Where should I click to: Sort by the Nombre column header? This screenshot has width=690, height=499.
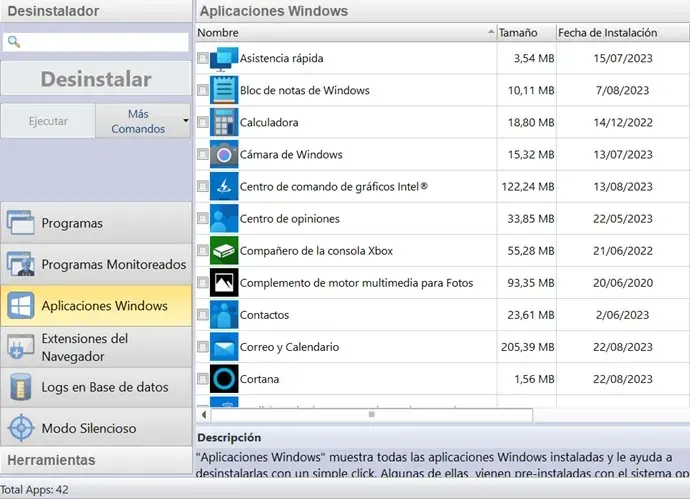[346, 33]
